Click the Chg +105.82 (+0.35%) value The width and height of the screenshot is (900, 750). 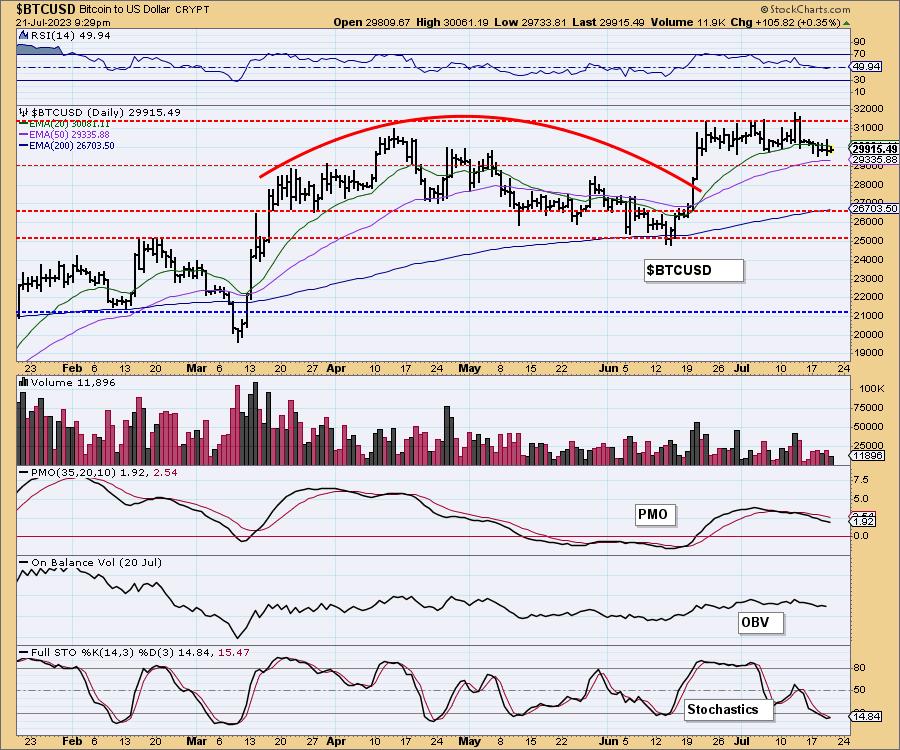click(786, 22)
